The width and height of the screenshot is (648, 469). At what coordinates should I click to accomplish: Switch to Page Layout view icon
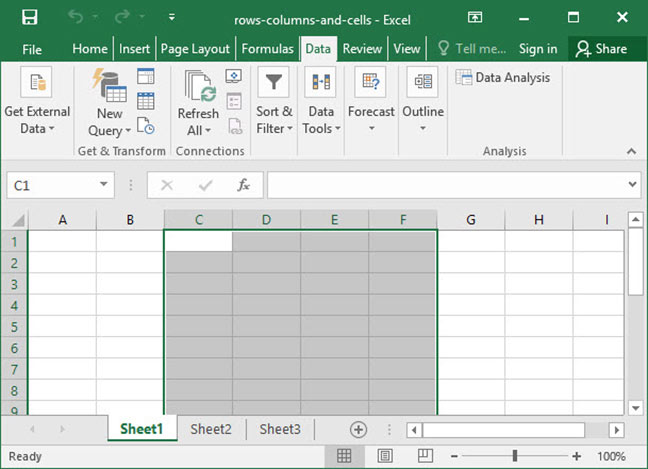385,456
